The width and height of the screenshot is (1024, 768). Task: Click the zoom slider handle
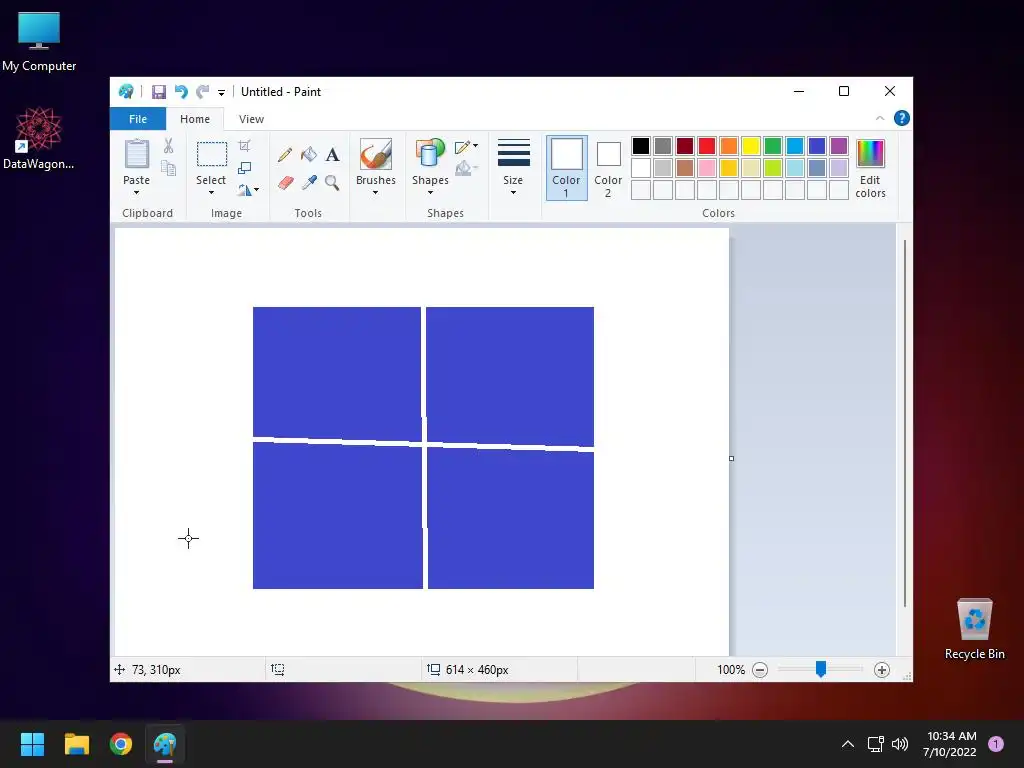point(821,669)
